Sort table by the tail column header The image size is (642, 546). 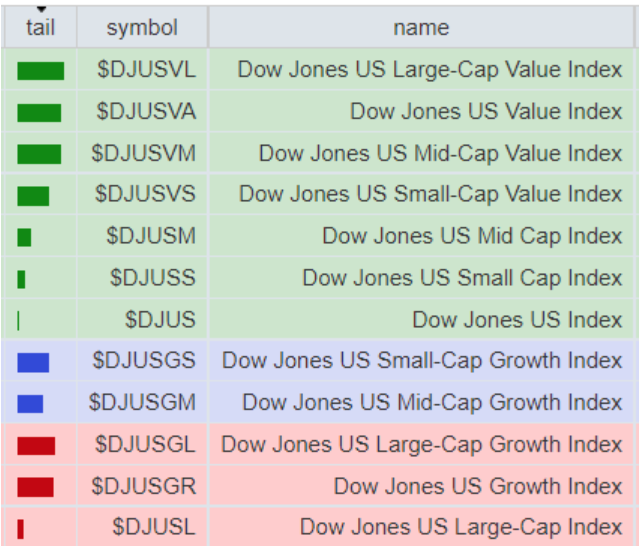tap(40, 27)
